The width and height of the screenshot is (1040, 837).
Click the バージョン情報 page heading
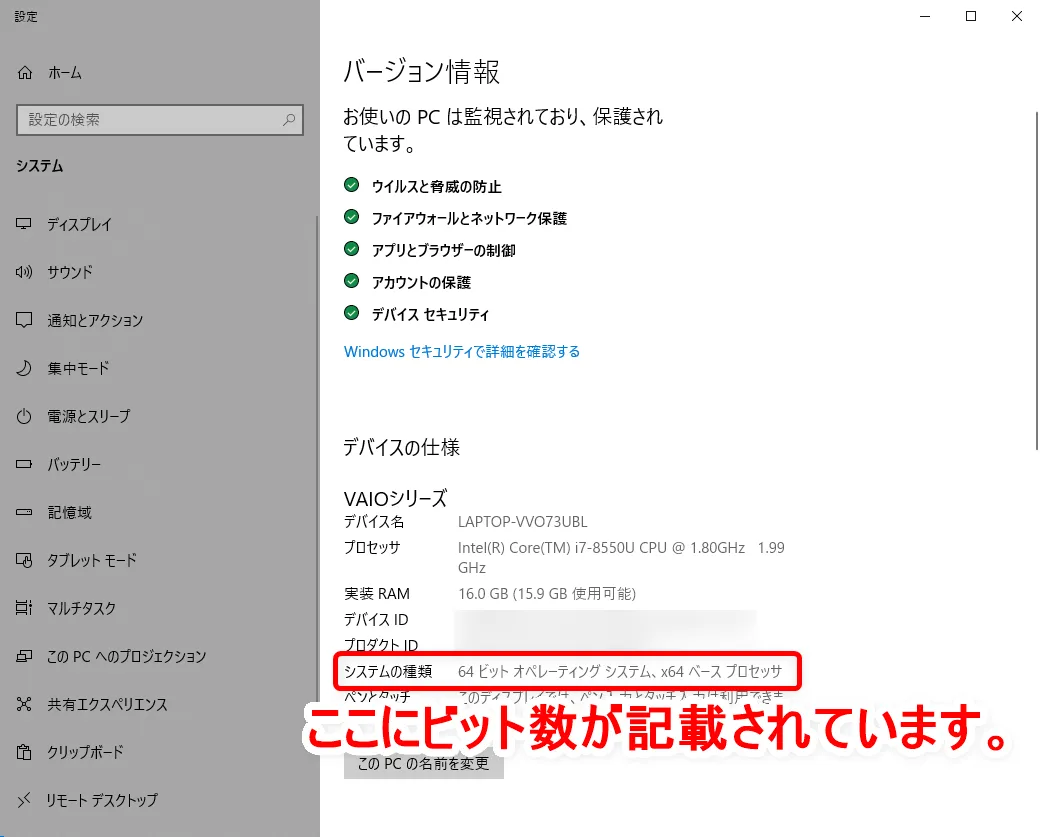(x=421, y=72)
